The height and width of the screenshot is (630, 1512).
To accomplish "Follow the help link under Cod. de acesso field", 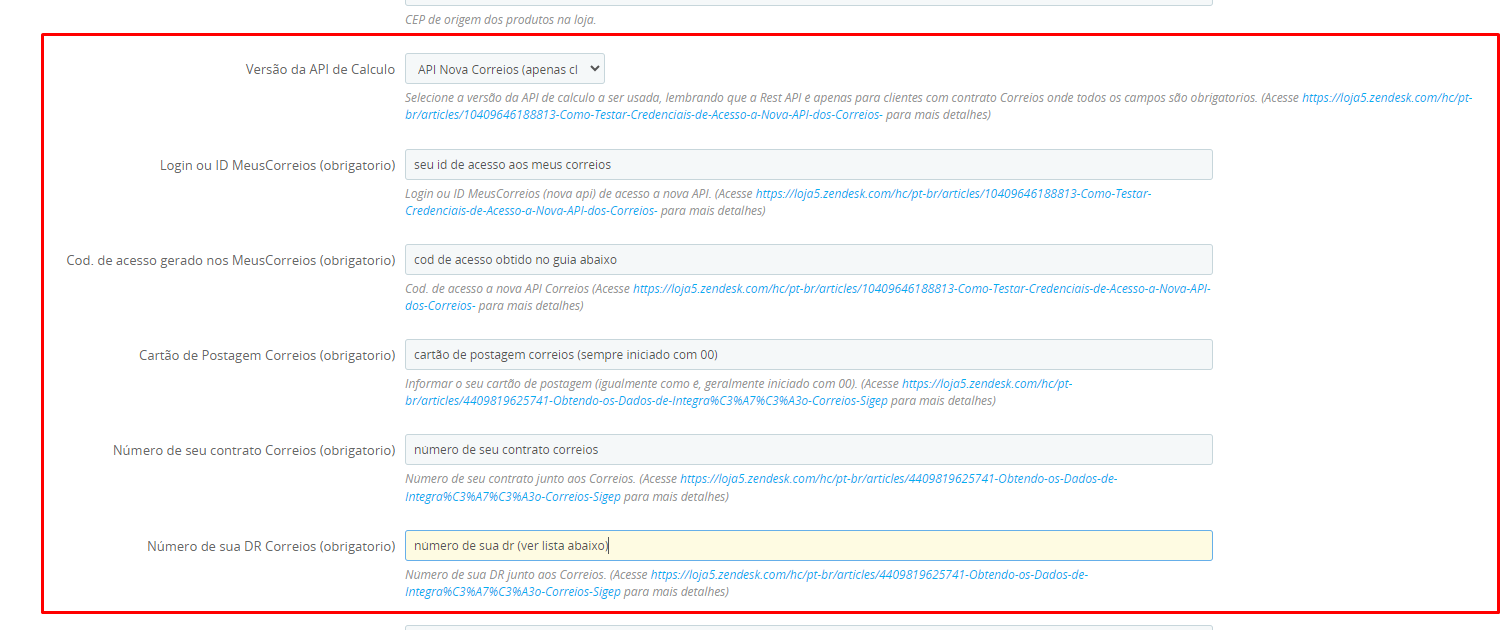I will click(x=808, y=297).
